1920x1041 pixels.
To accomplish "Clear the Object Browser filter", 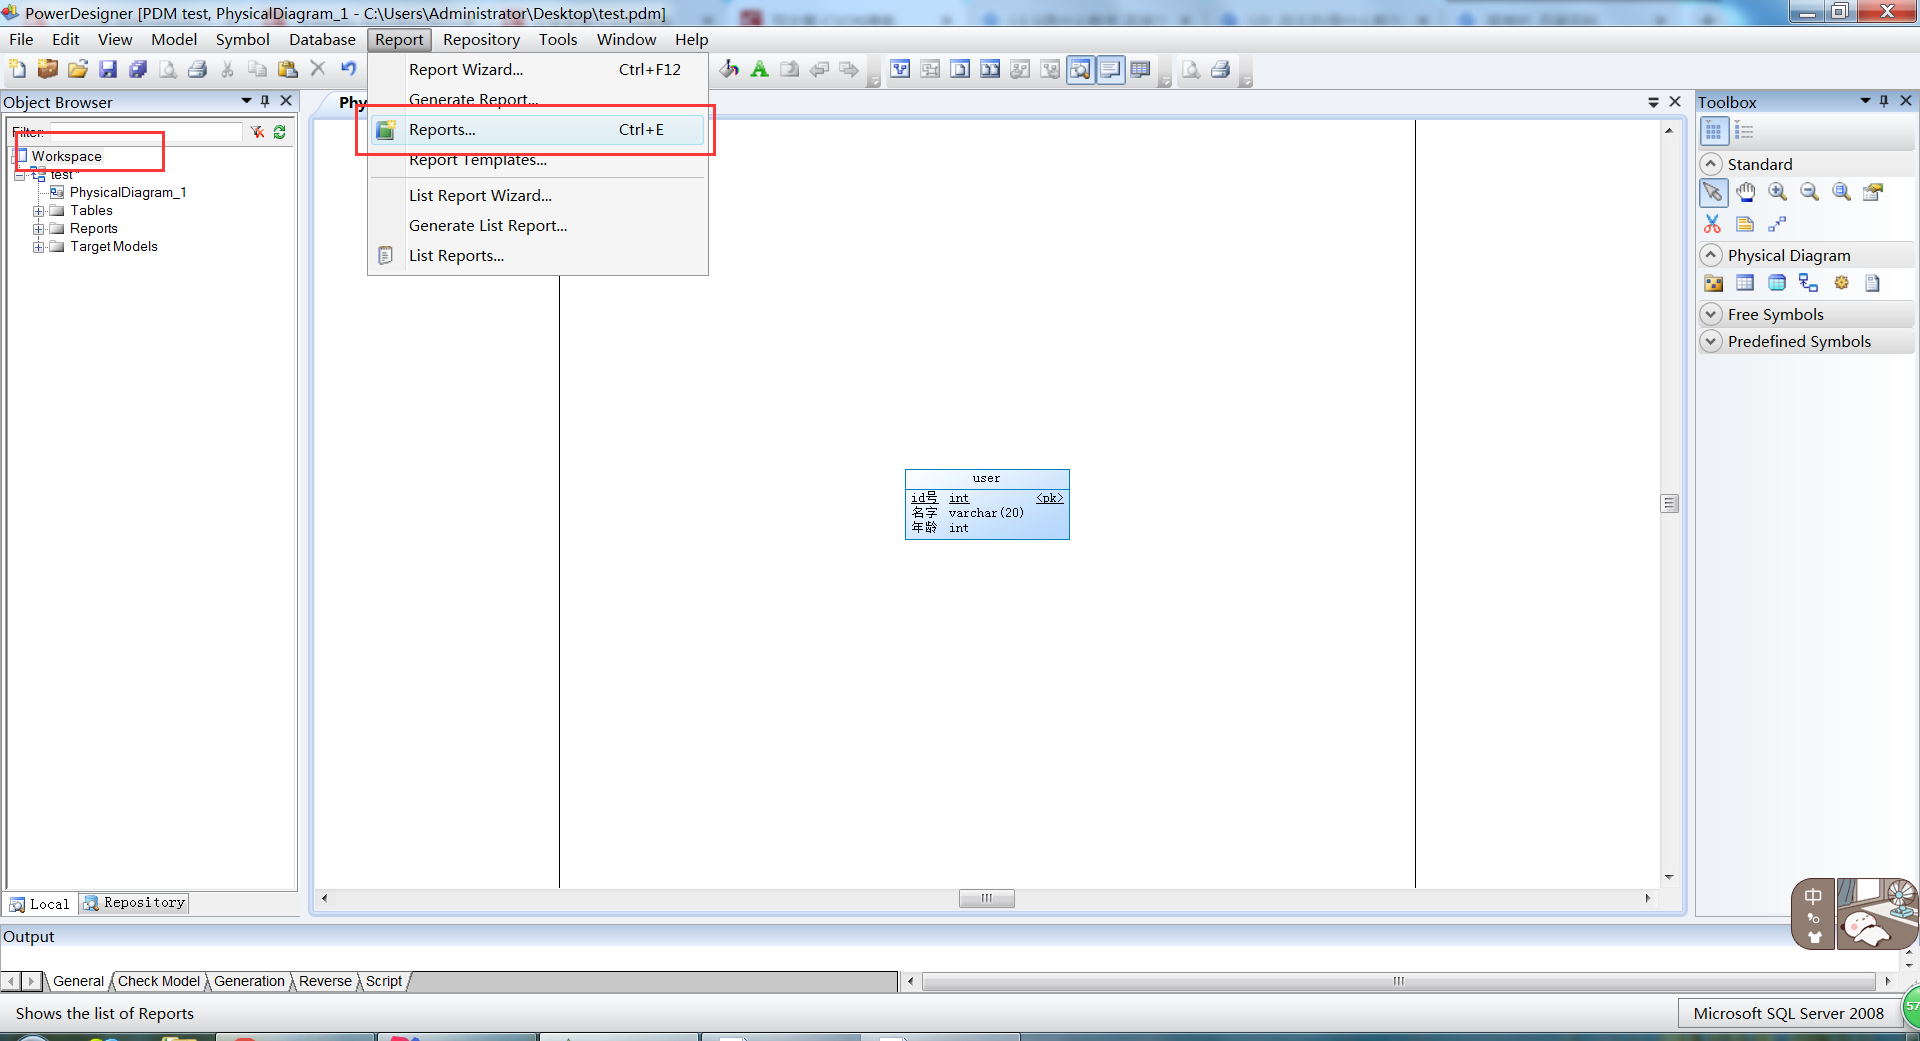I will pos(257,132).
